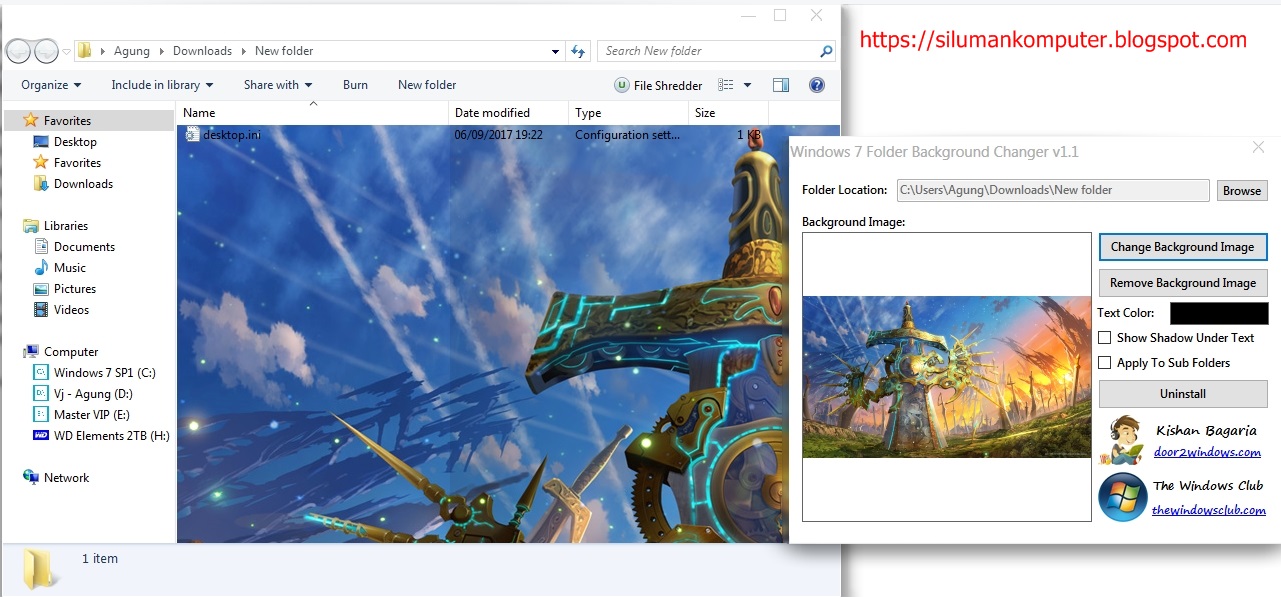This screenshot has width=1281, height=597.
Task: Open Windows 7 SP1 (C:) drive
Action: [95, 373]
